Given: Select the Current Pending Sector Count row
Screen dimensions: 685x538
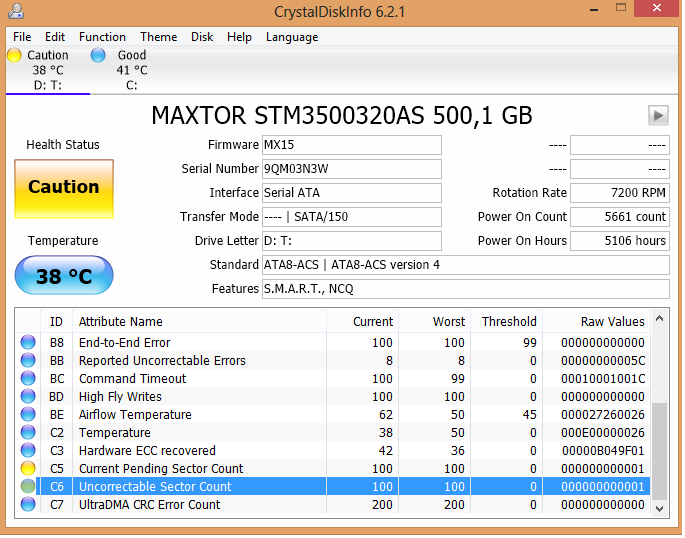Looking at the screenshot, I should (333, 469).
